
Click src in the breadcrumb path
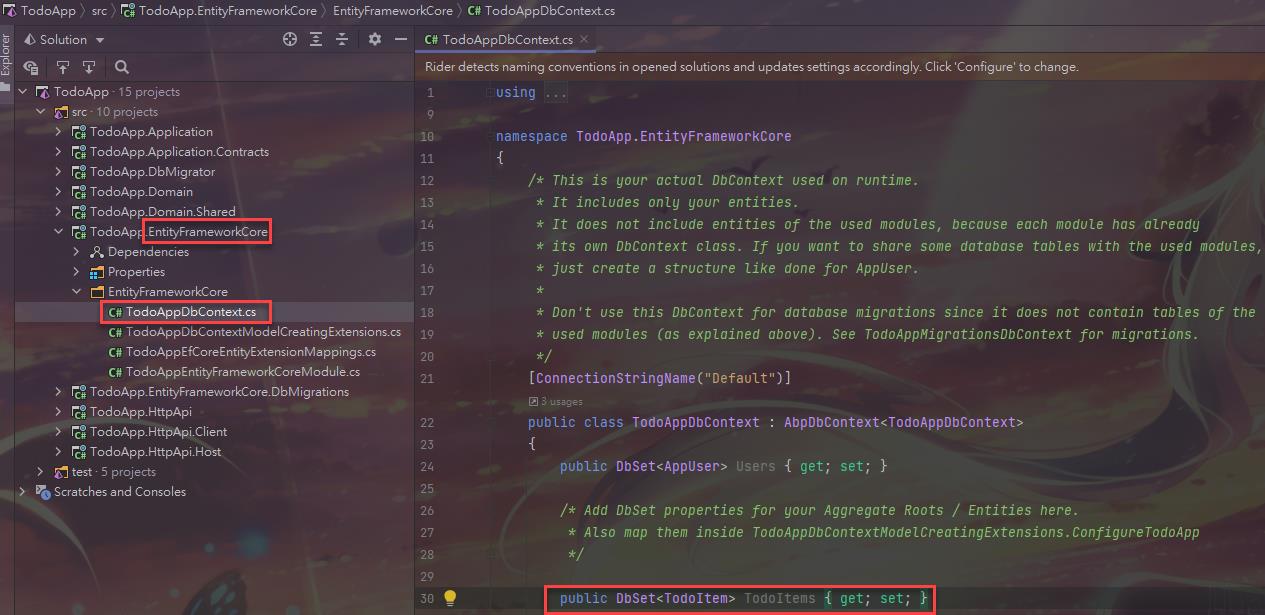[98, 11]
